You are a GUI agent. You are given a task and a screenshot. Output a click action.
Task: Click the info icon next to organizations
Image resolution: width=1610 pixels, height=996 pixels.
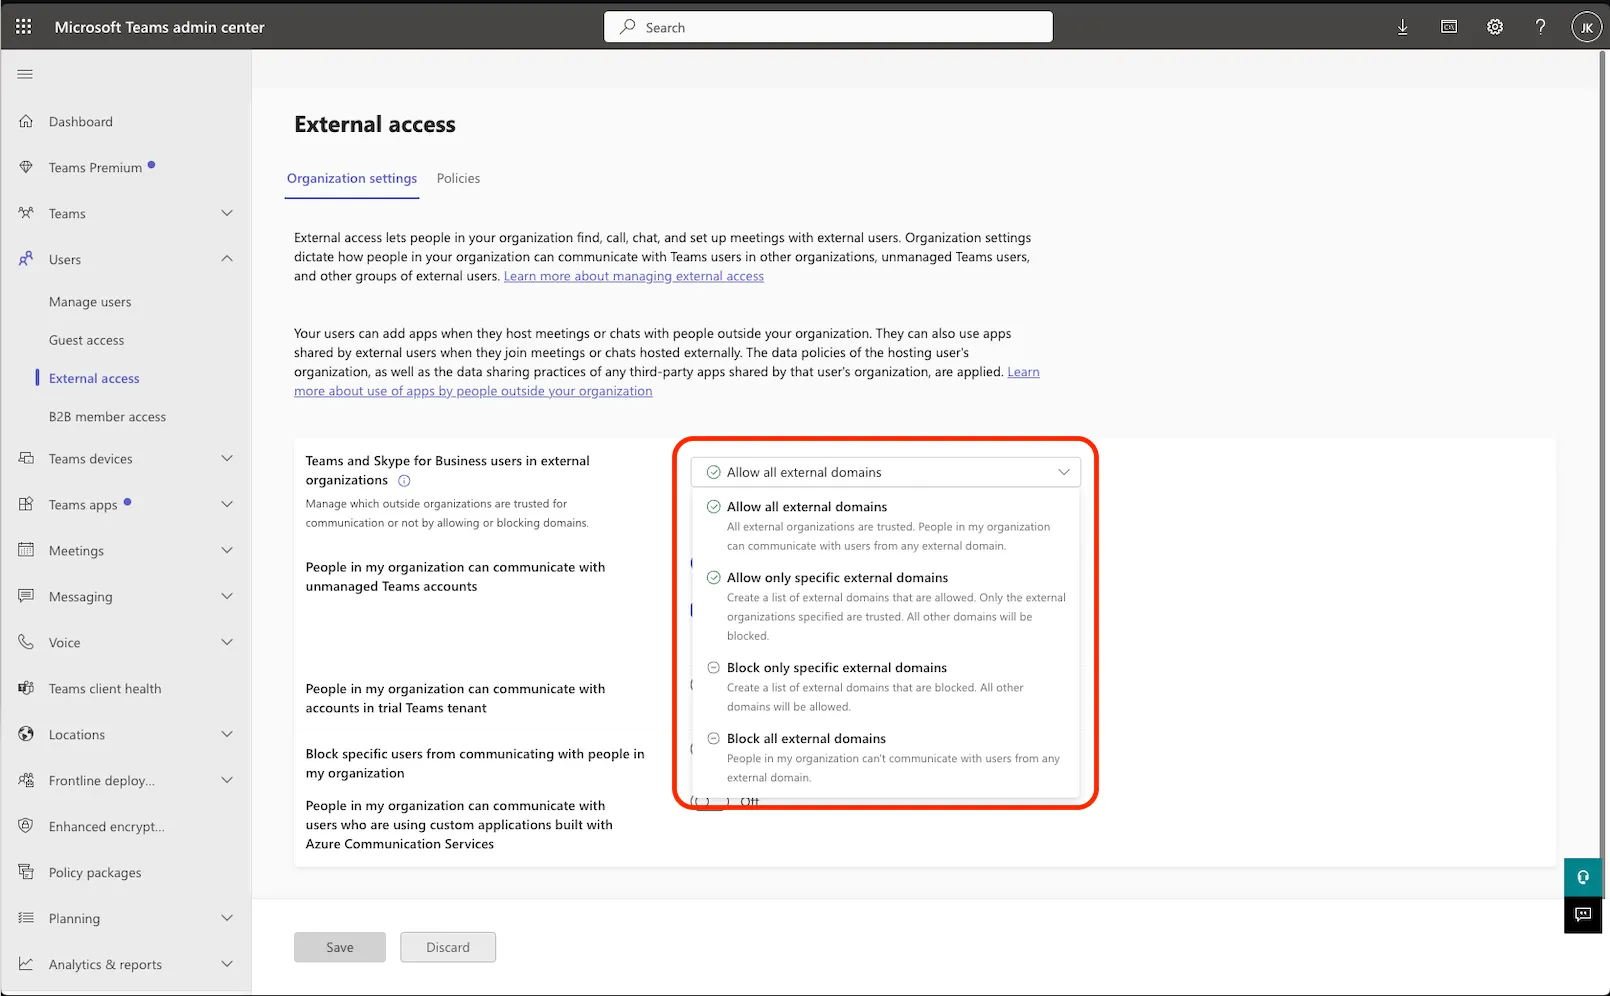(x=404, y=481)
